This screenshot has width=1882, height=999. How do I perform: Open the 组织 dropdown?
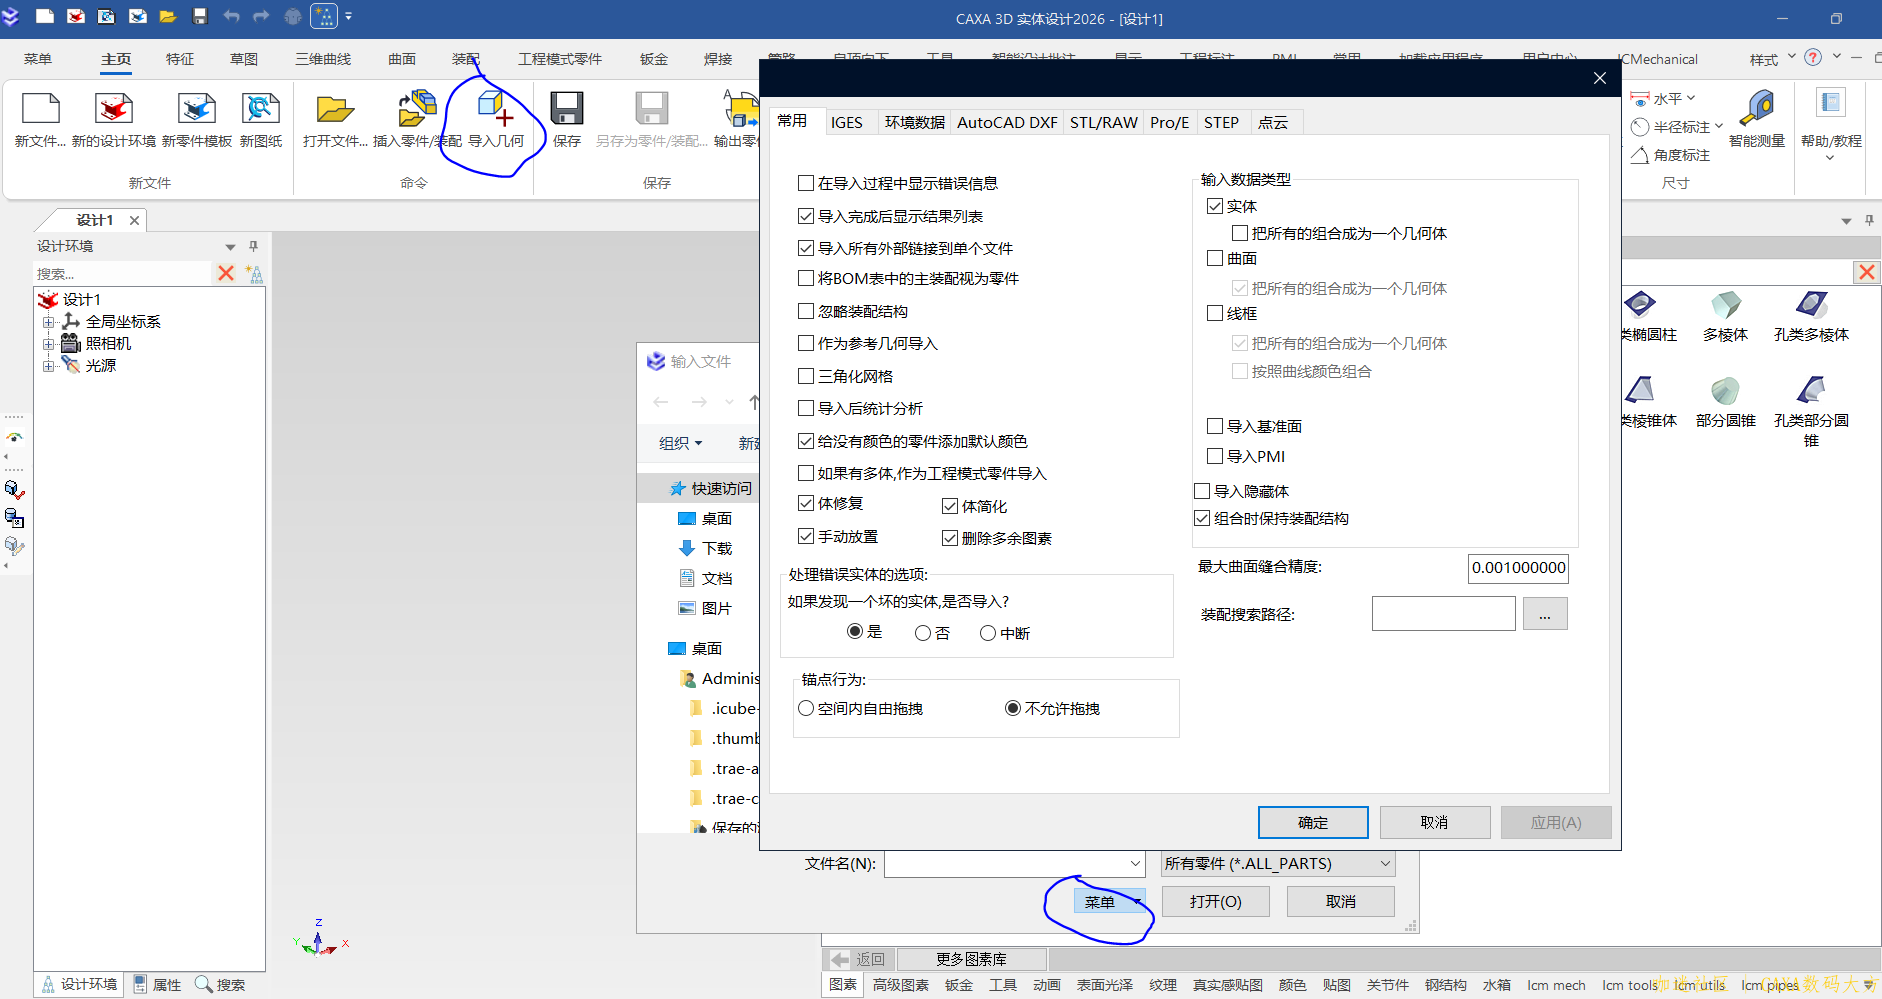point(680,443)
